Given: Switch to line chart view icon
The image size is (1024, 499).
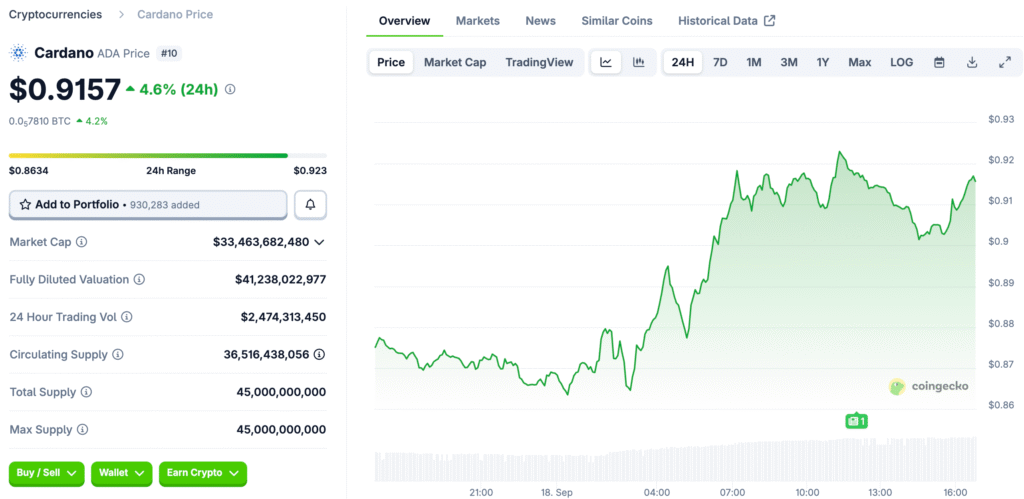Looking at the screenshot, I should [606, 63].
